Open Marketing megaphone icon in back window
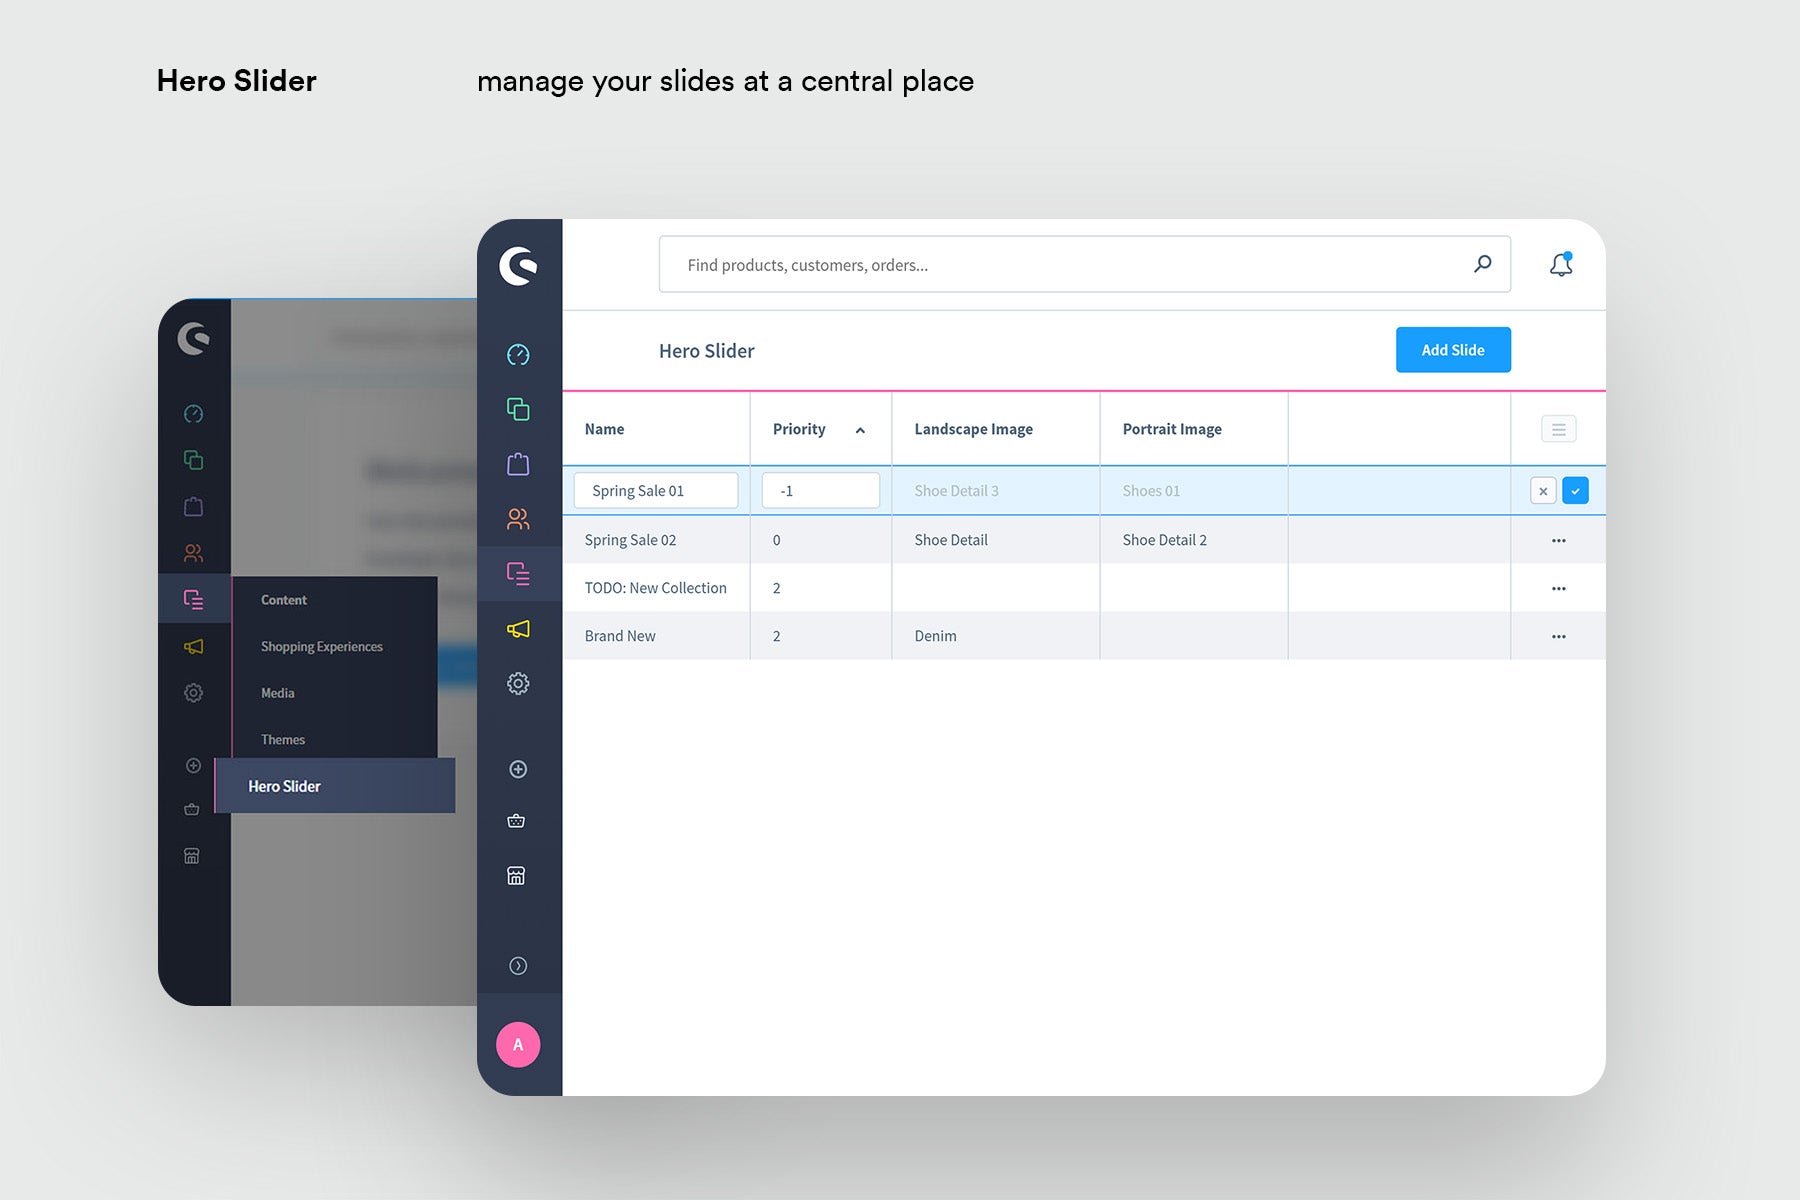Screen dimensions: 1800x1200 (x=194, y=647)
